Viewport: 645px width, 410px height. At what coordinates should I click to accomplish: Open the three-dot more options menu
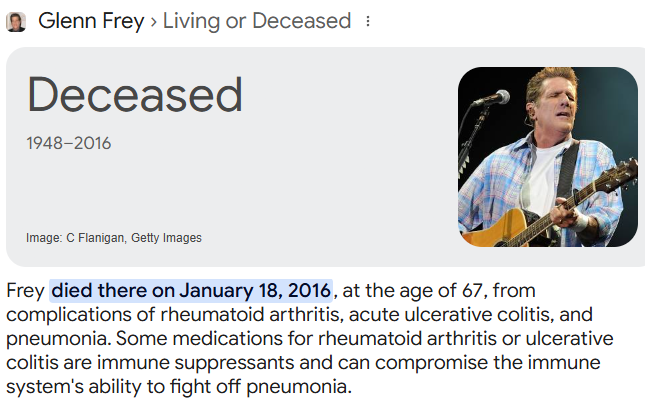tap(368, 21)
